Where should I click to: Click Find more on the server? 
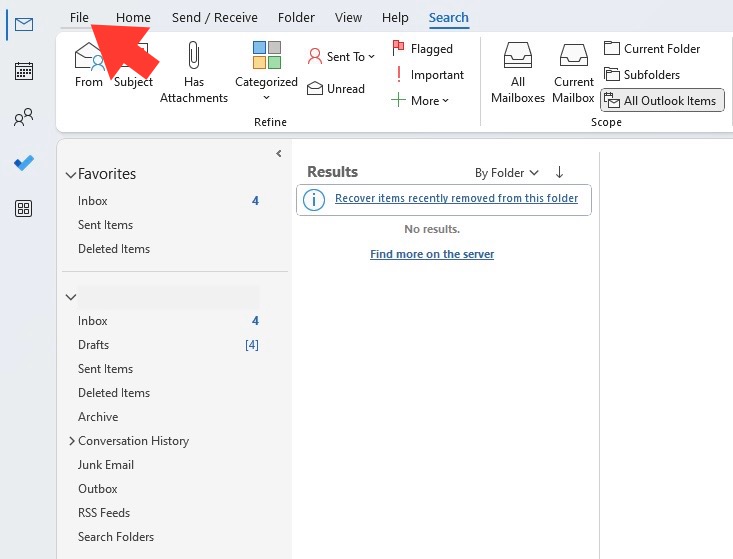(432, 254)
